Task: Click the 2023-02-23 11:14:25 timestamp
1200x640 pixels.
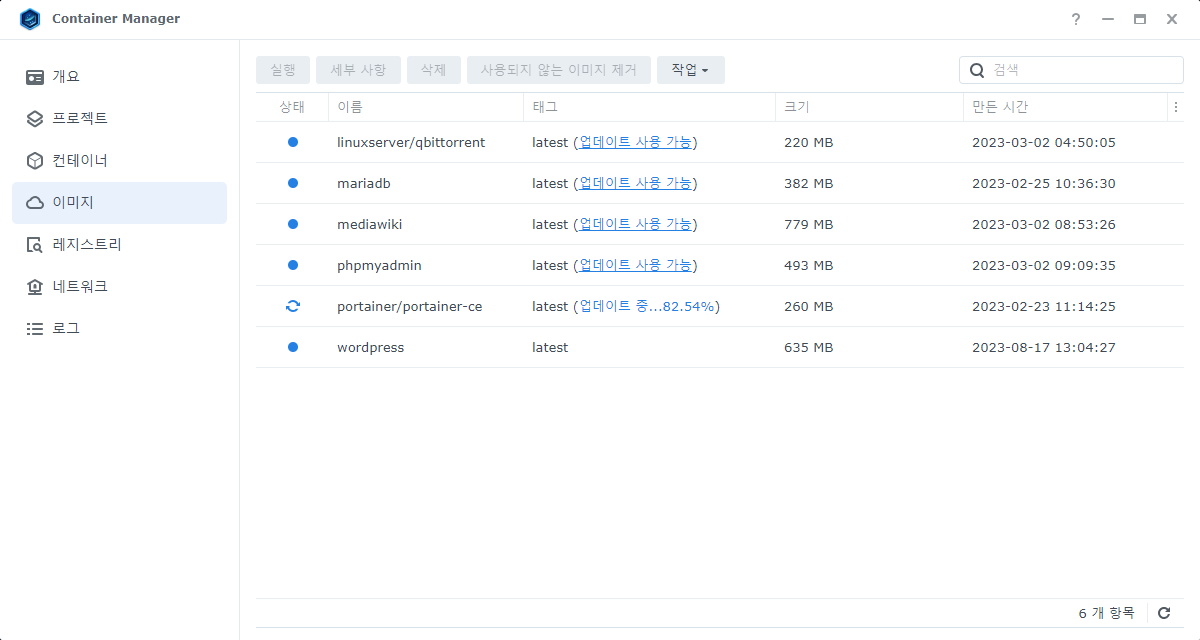Action: [x=1044, y=306]
